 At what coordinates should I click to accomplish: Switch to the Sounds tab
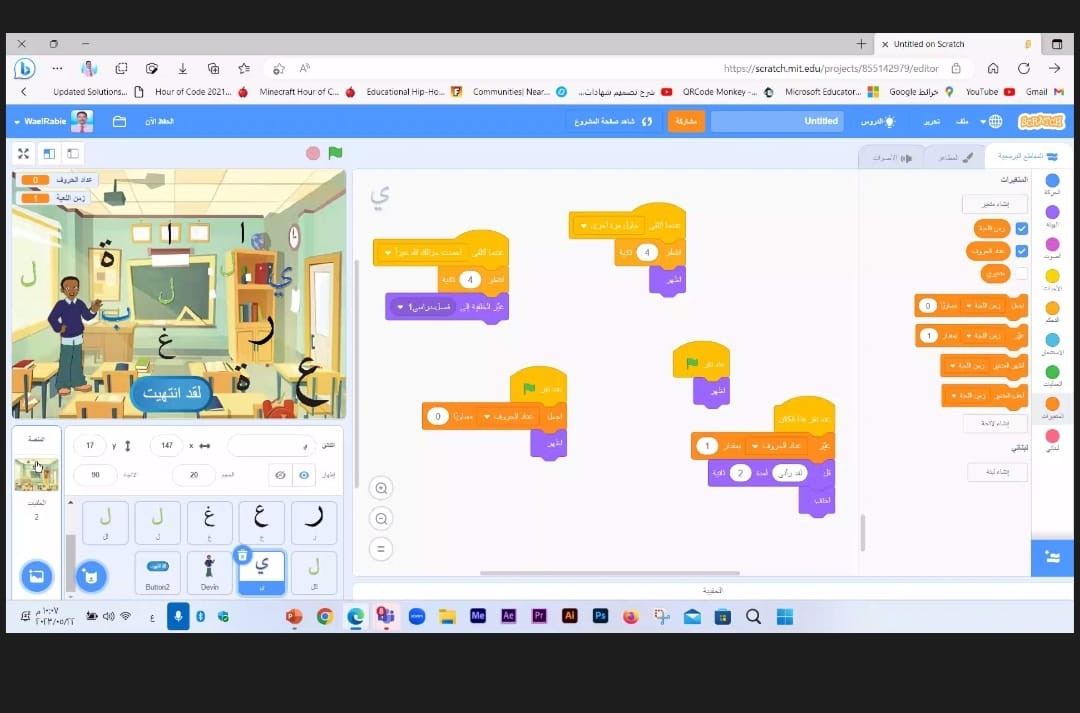(x=891, y=158)
